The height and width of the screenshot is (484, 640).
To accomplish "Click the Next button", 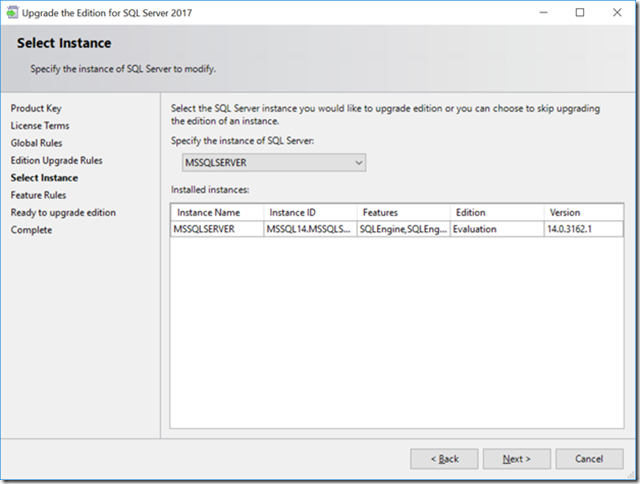I will point(517,459).
